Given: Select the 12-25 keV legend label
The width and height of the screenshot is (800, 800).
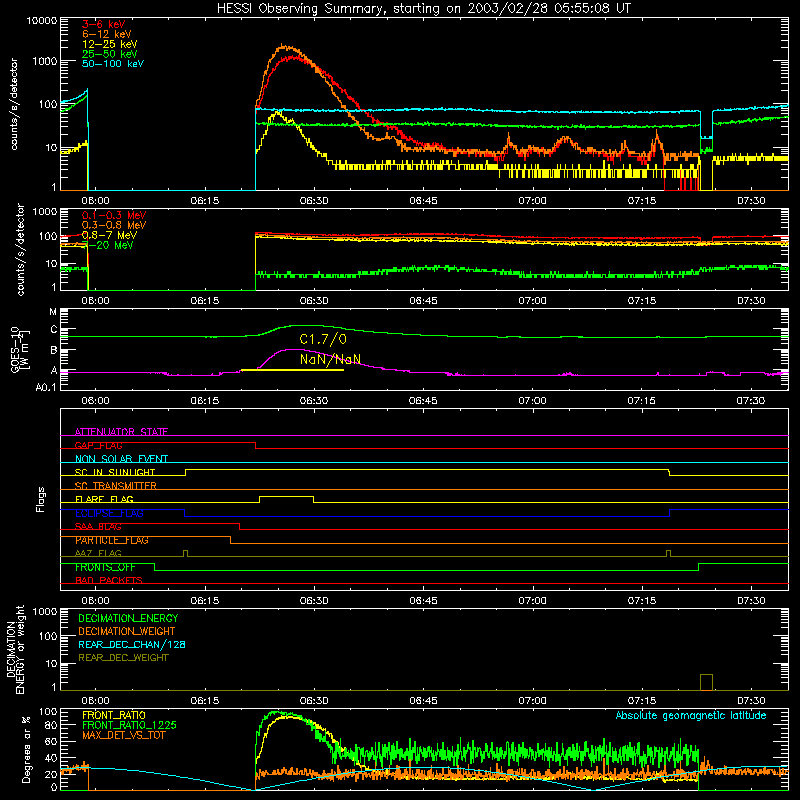Looking at the screenshot, I should point(110,44).
